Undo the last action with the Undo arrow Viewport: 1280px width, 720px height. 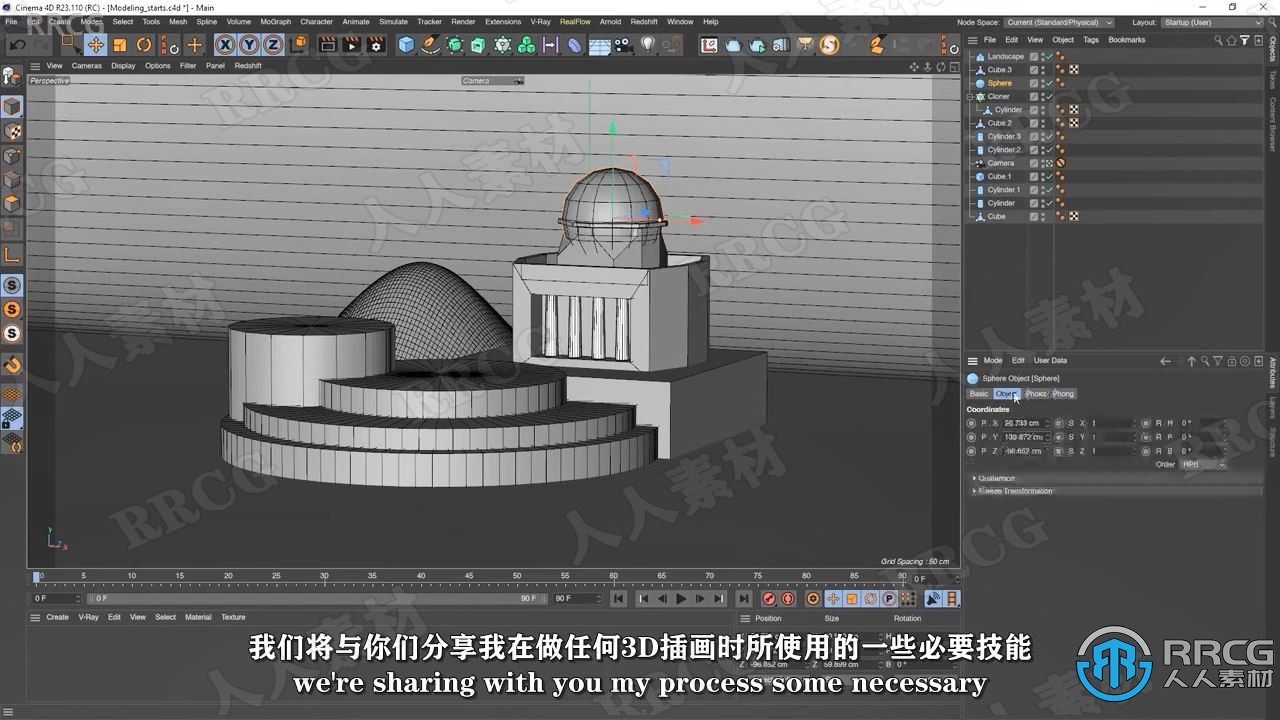17,45
